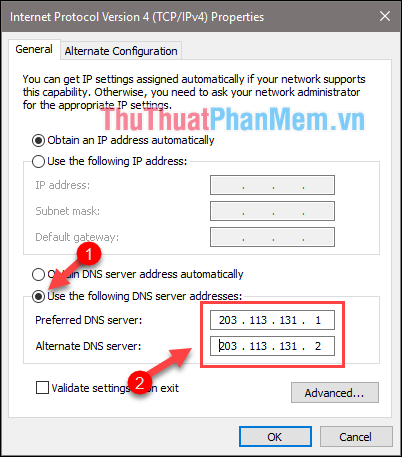The width and height of the screenshot is (402, 457).
Task: Focus the Preferred DNS server field
Action: [272, 320]
